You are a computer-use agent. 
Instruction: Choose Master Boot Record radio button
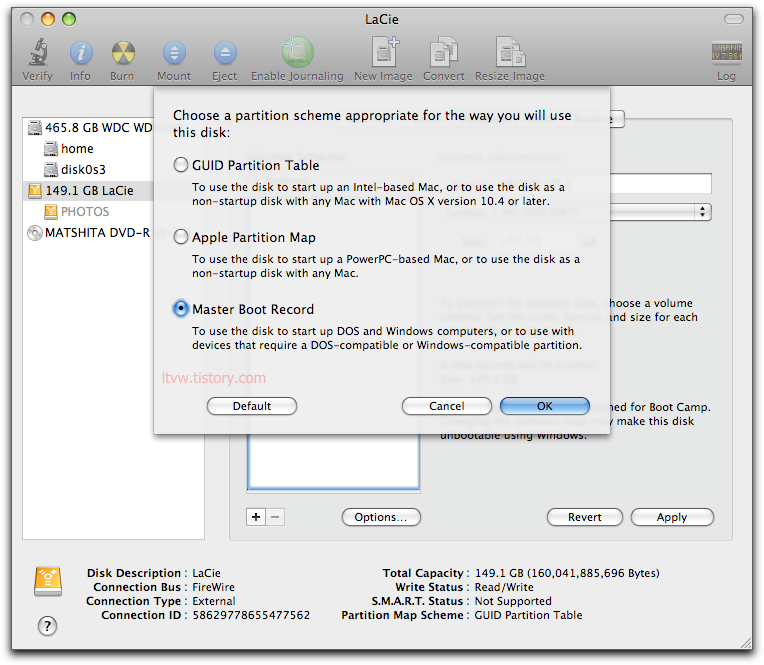[181, 308]
